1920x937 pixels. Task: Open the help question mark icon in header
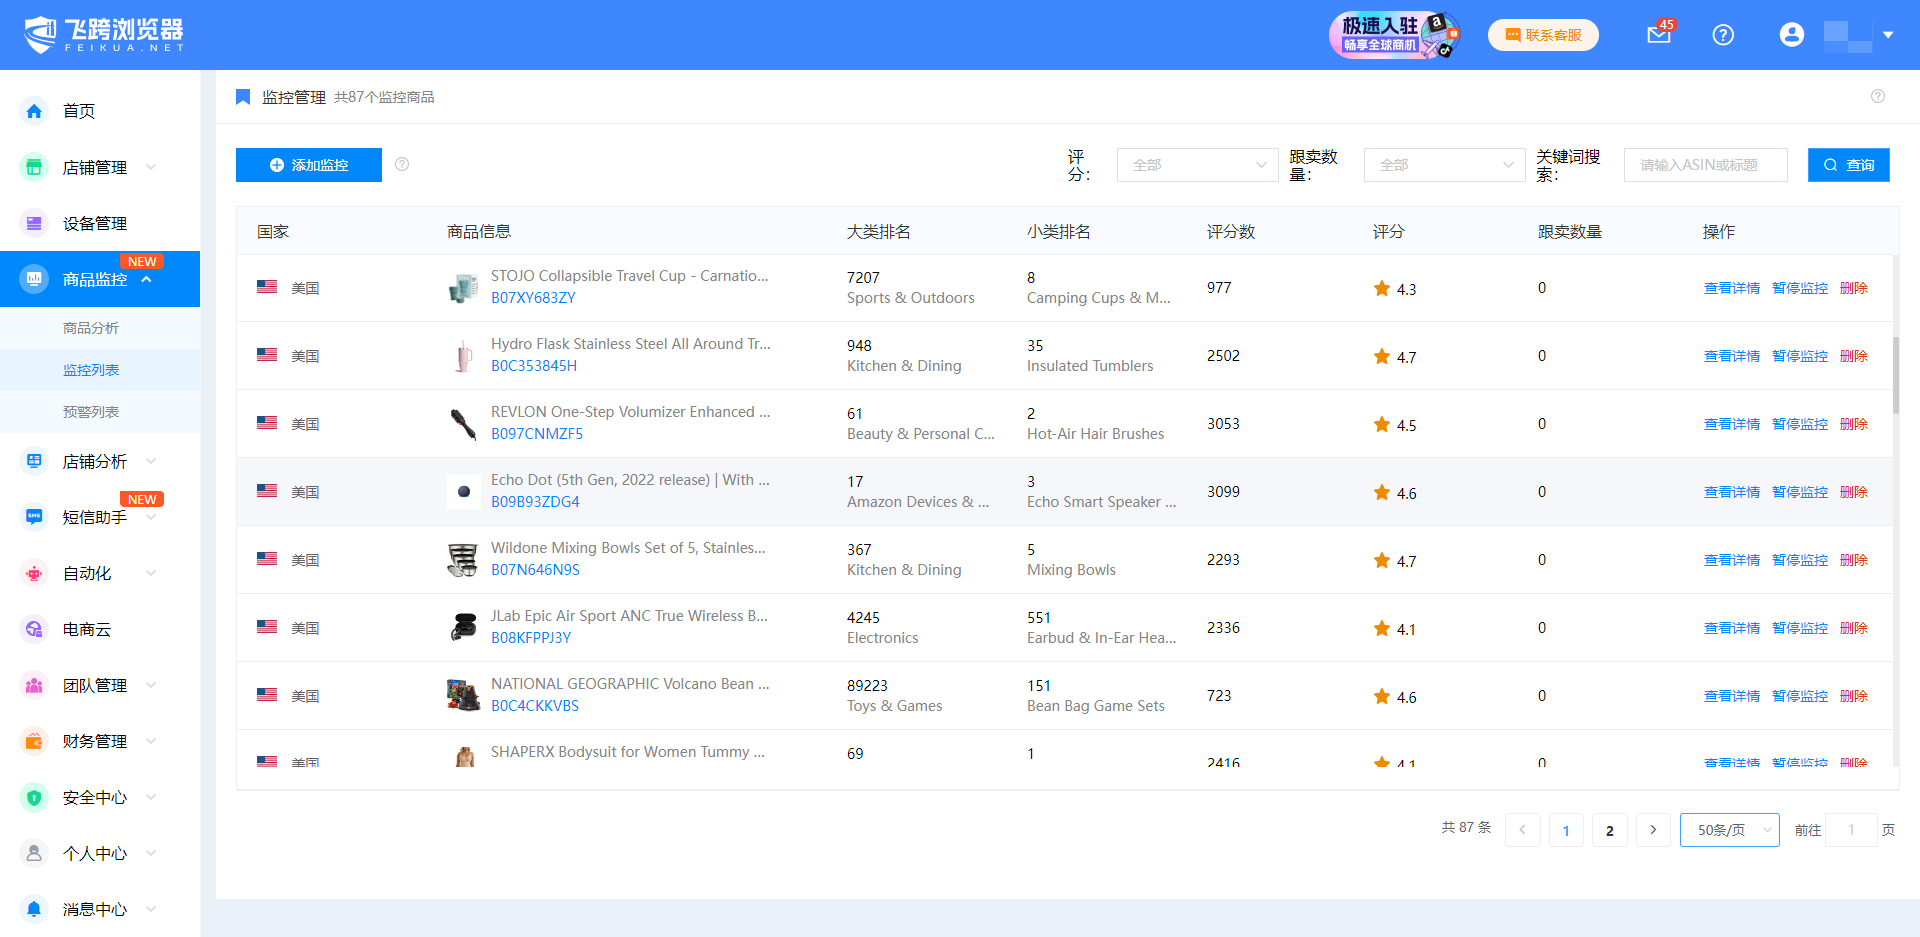click(x=1723, y=35)
